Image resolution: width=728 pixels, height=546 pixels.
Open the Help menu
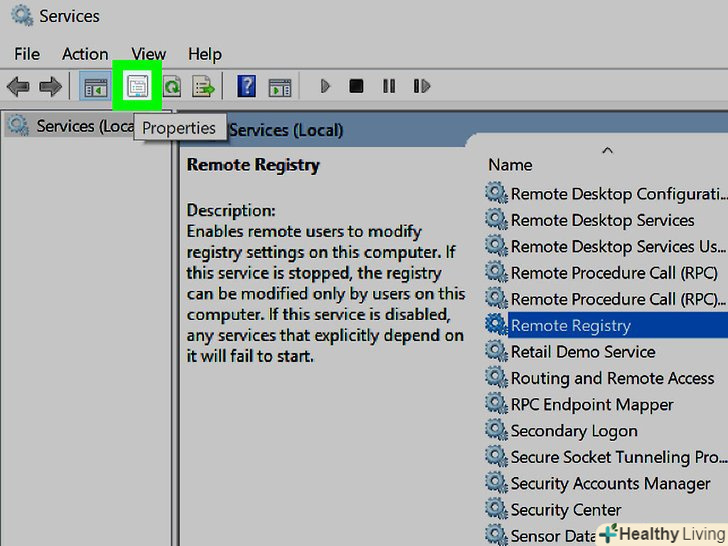(205, 54)
